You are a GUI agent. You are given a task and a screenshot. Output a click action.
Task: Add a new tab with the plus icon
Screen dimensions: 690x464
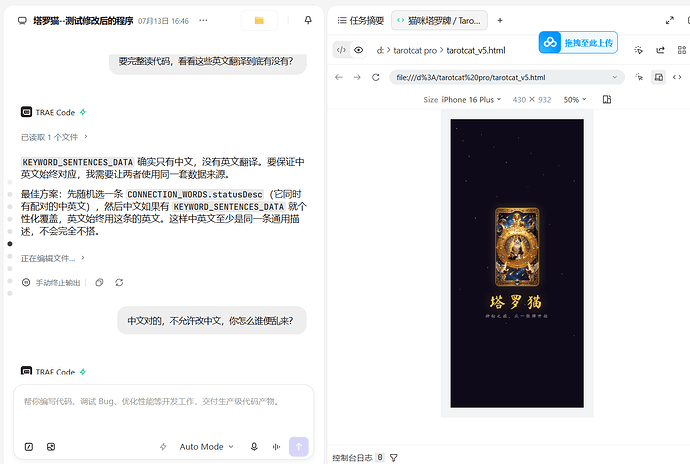[x=500, y=21]
